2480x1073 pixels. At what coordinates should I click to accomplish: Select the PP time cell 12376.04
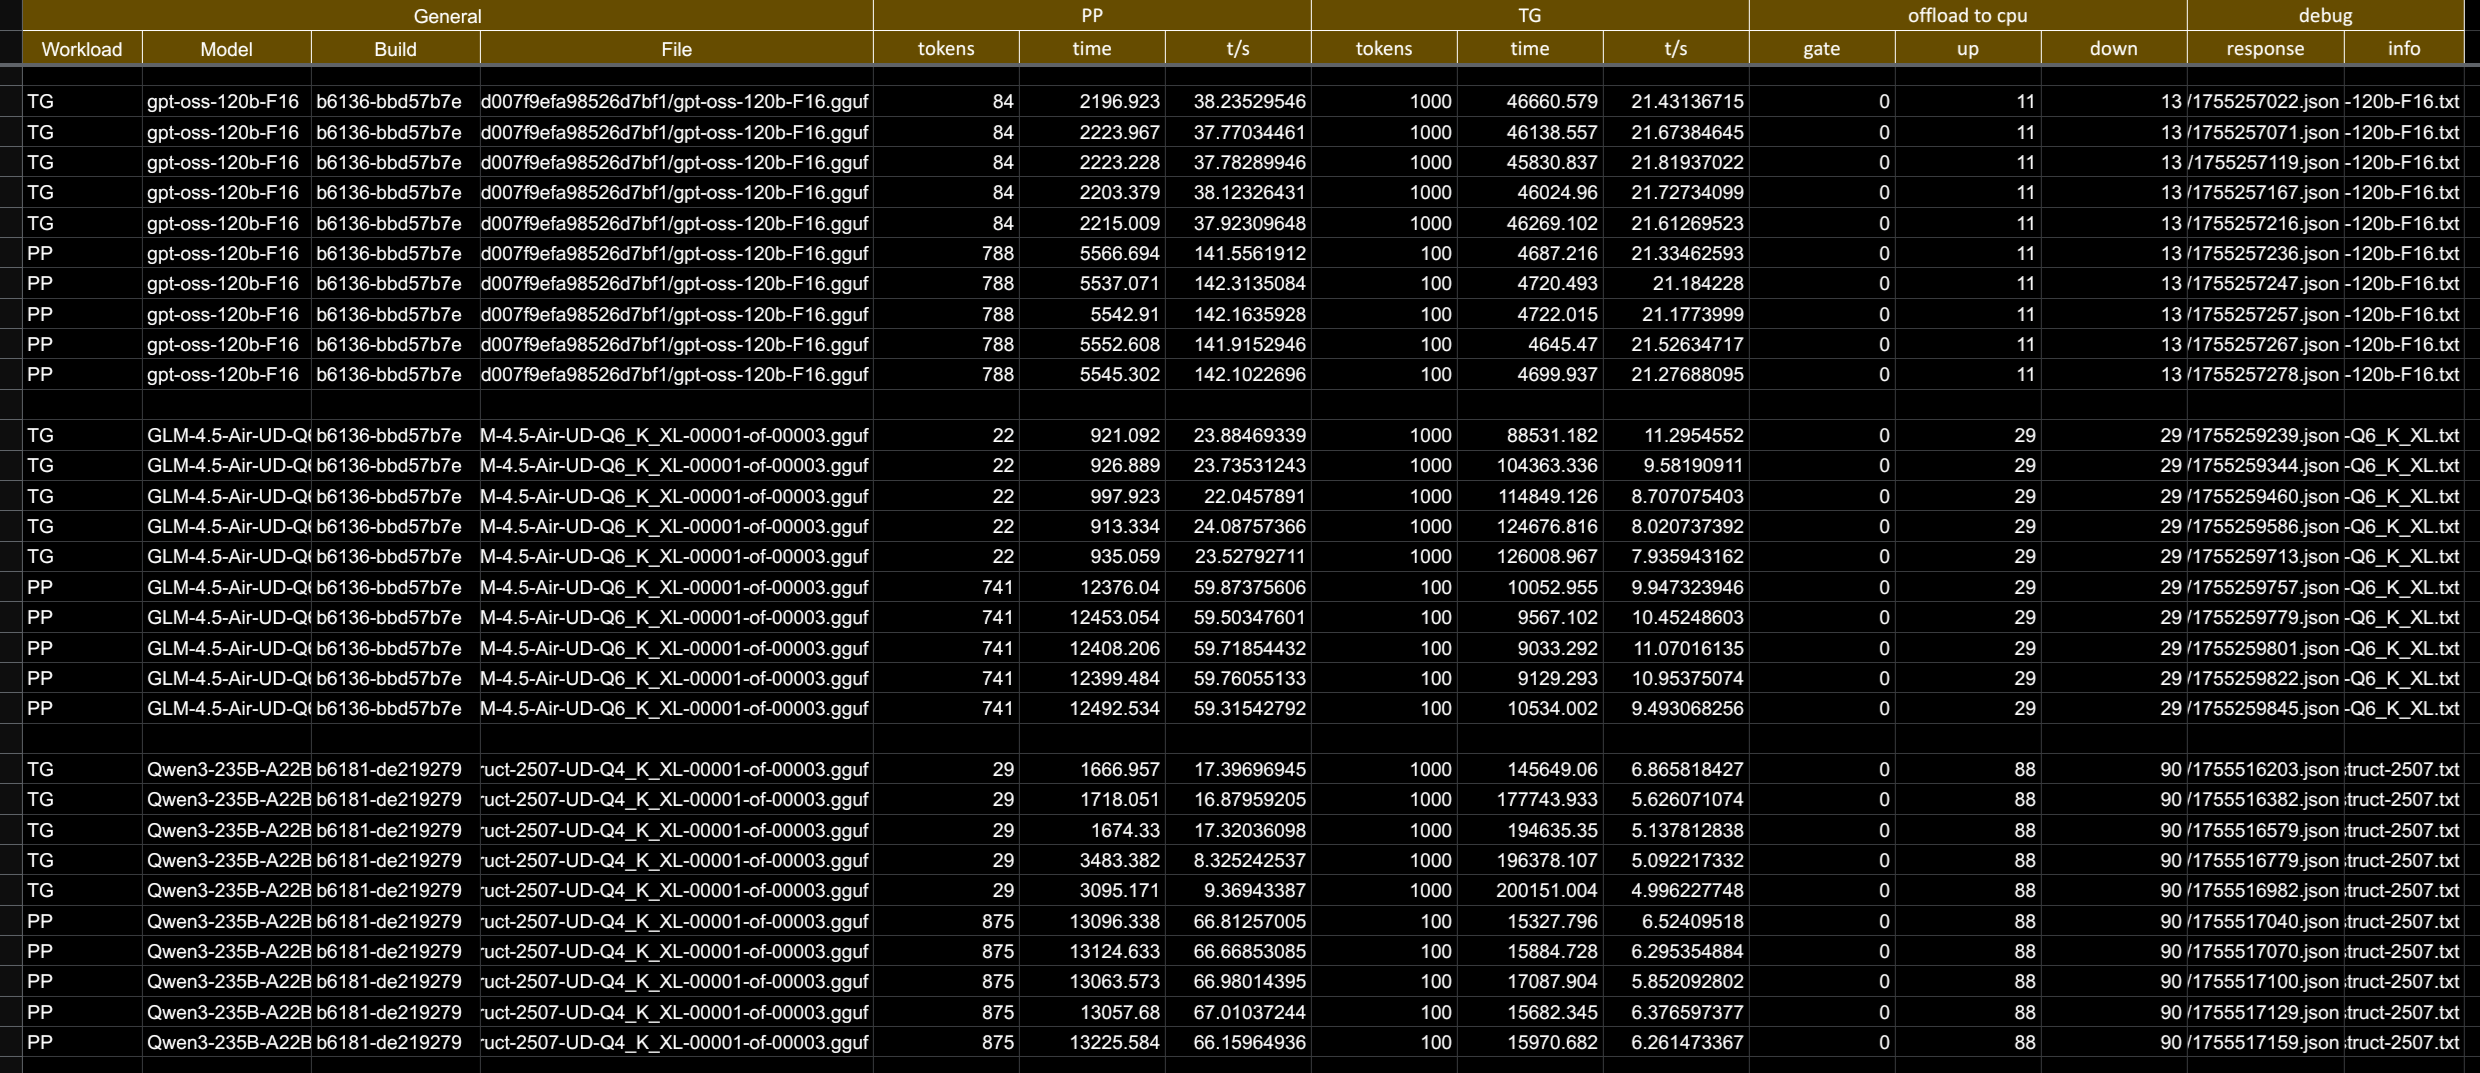tap(1092, 587)
